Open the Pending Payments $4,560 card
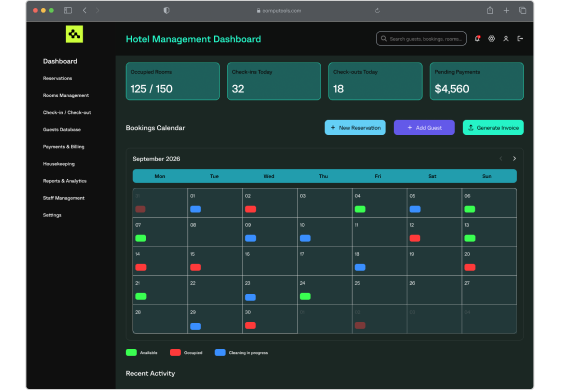Viewport: 561px width, 390px height. pyautogui.click(x=477, y=81)
